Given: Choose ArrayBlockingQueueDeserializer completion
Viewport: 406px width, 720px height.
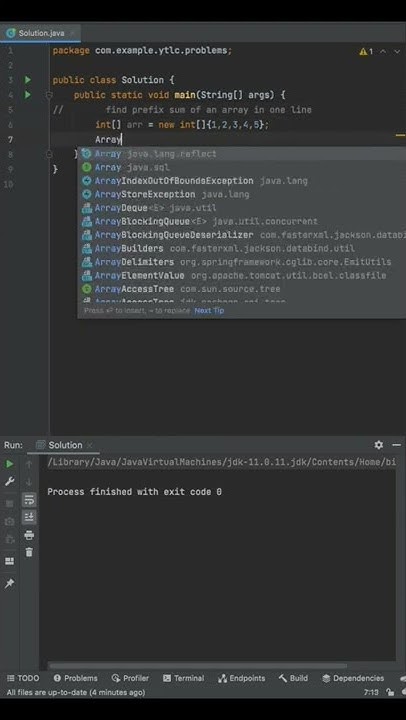Looking at the screenshot, I should point(242,235).
